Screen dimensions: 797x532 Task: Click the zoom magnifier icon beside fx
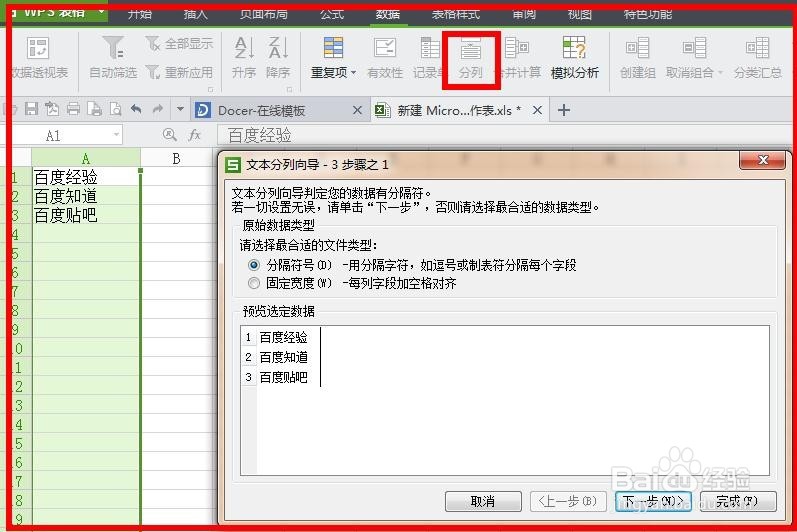point(169,135)
